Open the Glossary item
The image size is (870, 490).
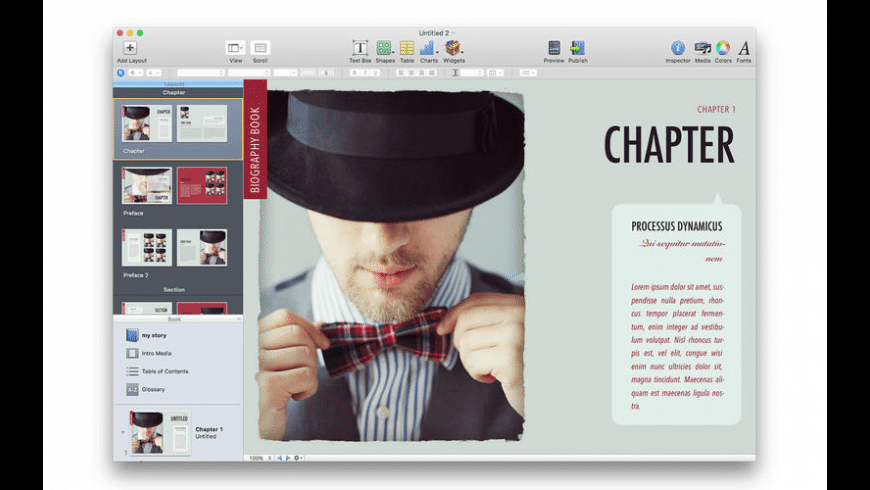pos(153,390)
